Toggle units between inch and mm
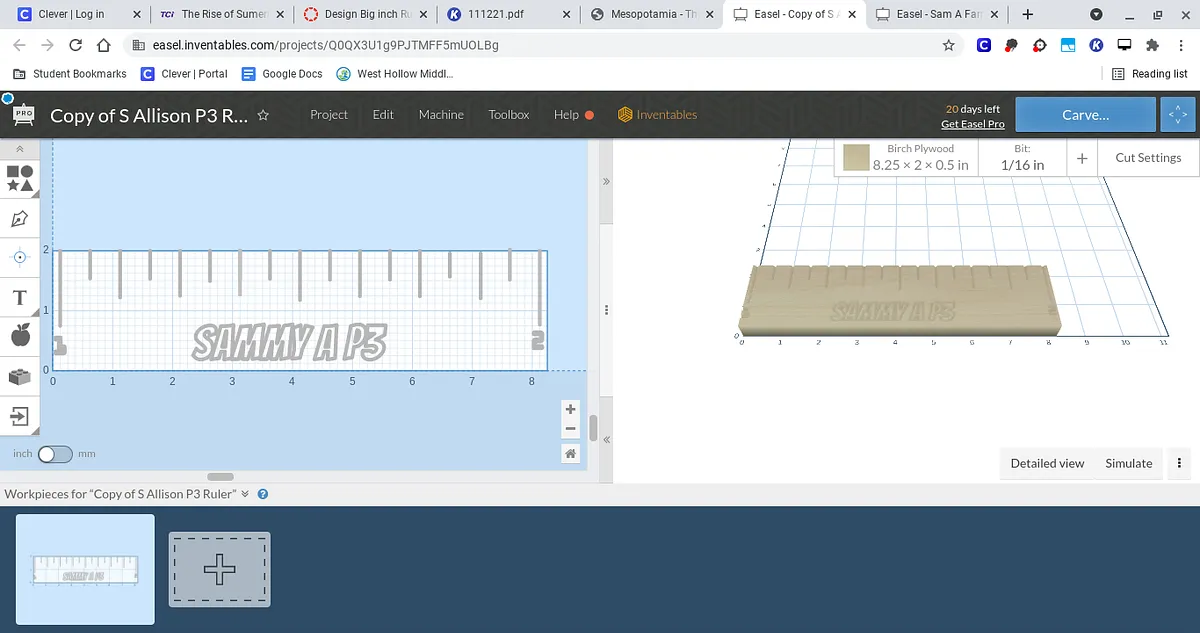 [x=55, y=454]
